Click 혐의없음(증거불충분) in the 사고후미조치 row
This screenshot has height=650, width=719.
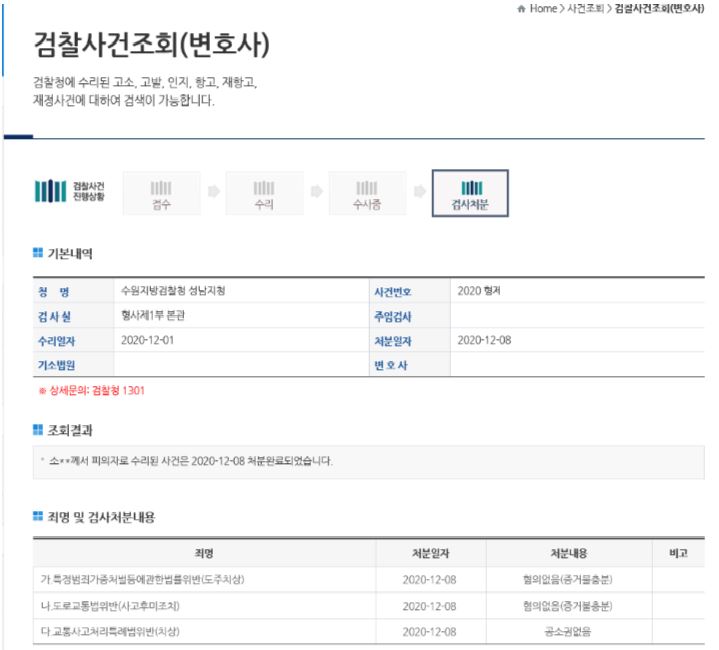point(568,606)
